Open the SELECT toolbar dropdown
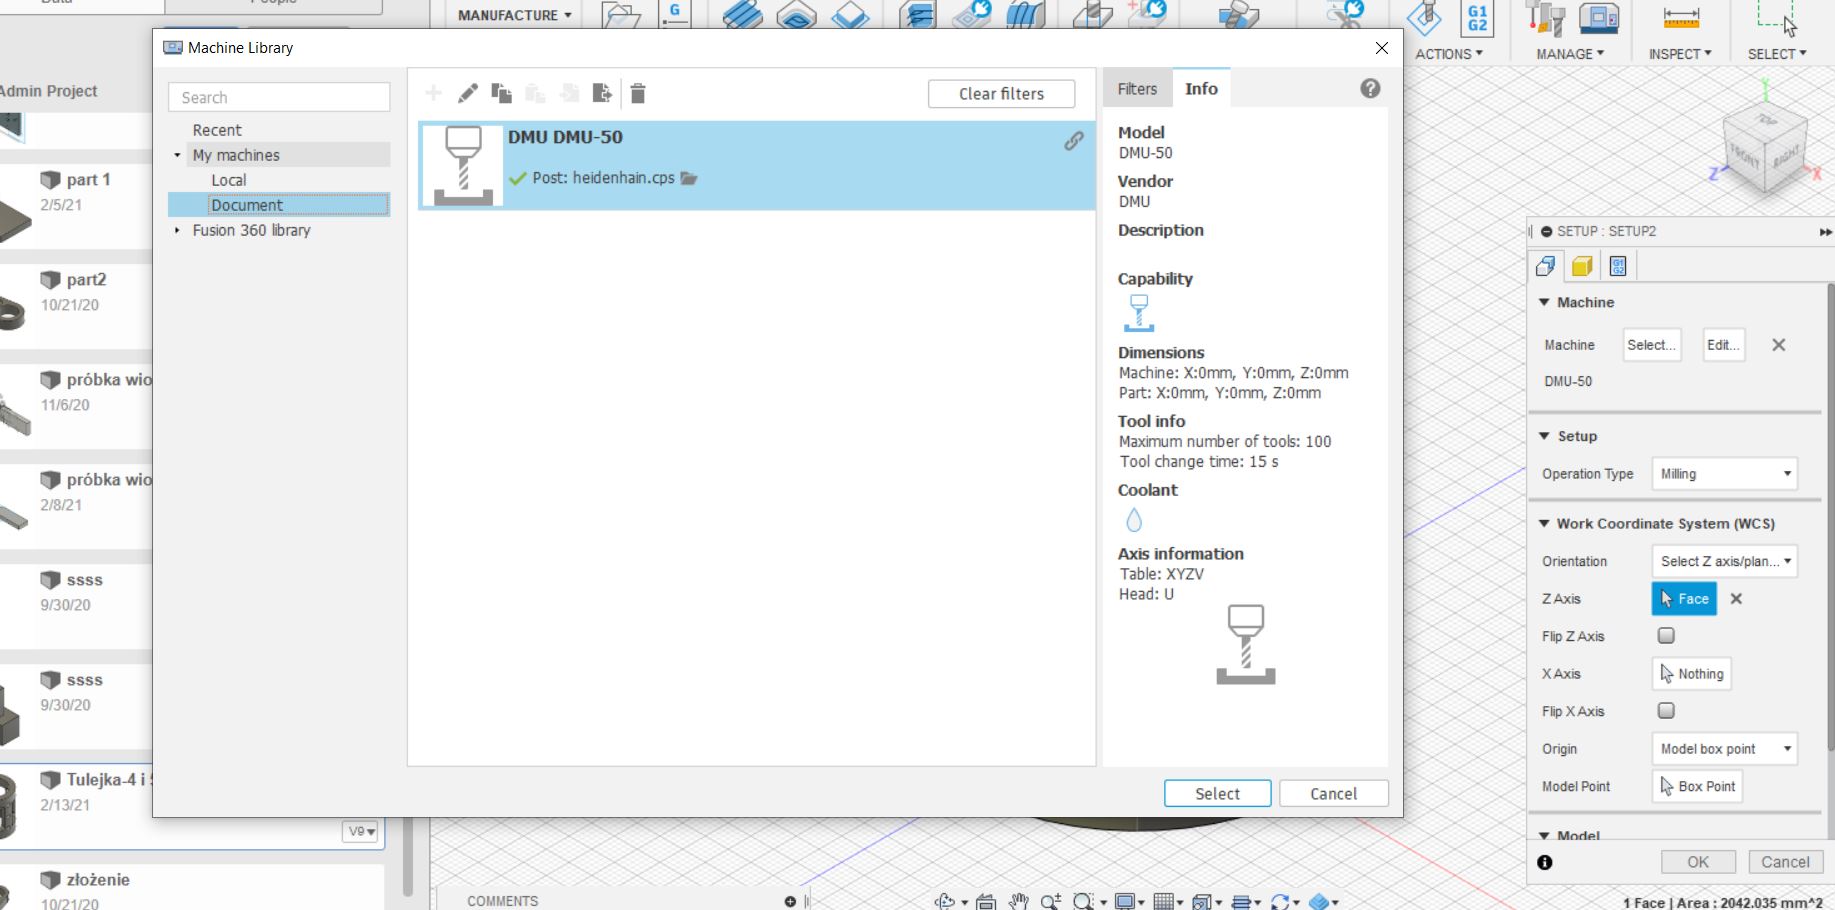 [x=1777, y=54]
